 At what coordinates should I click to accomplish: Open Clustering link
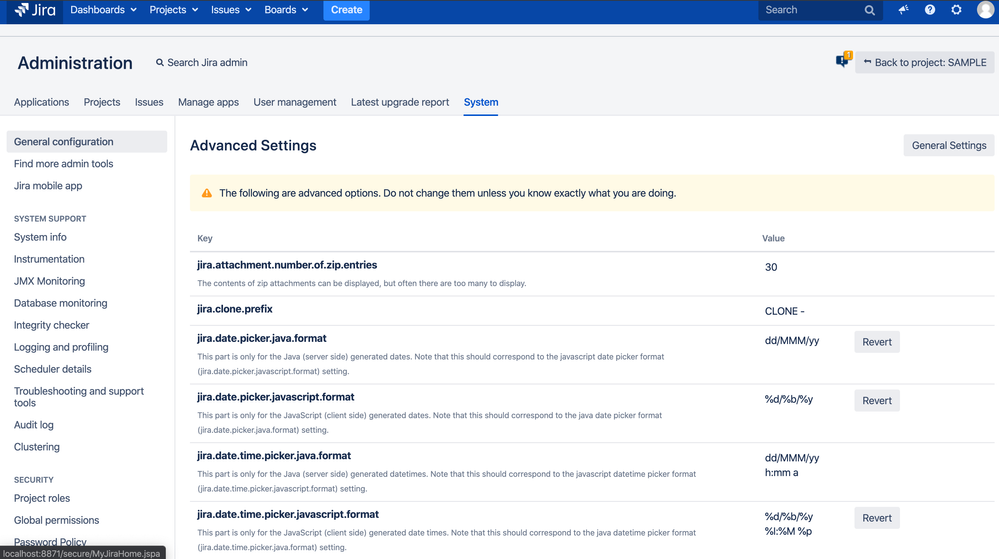[36, 447]
